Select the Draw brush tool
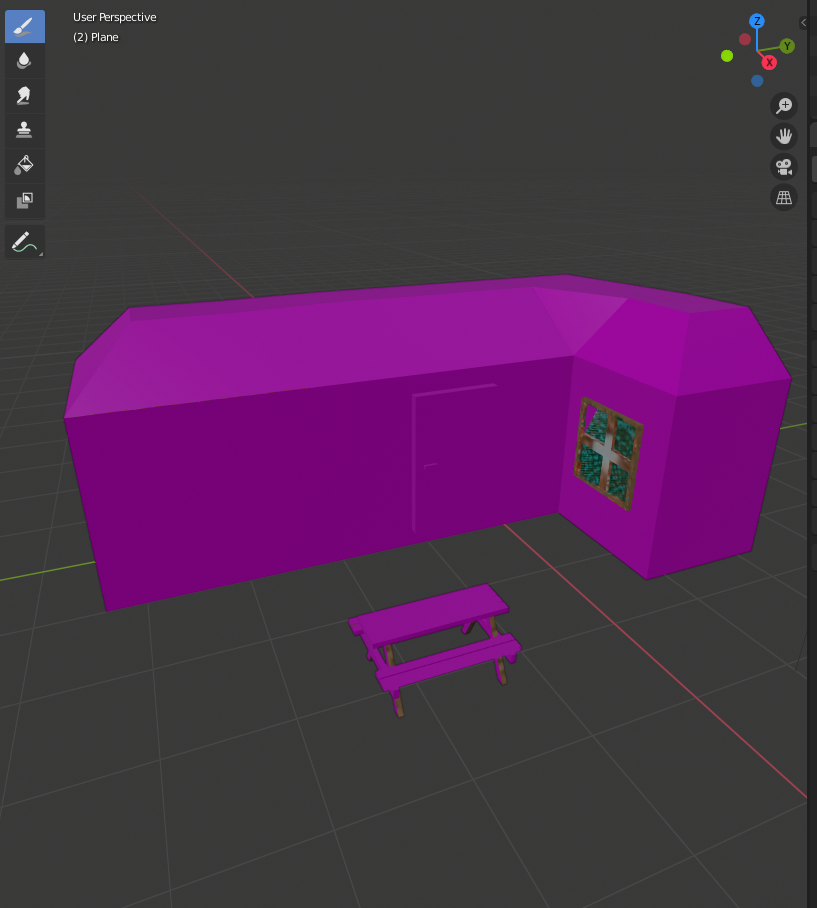This screenshot has height=908, width=817. click(x=24, y=27)
